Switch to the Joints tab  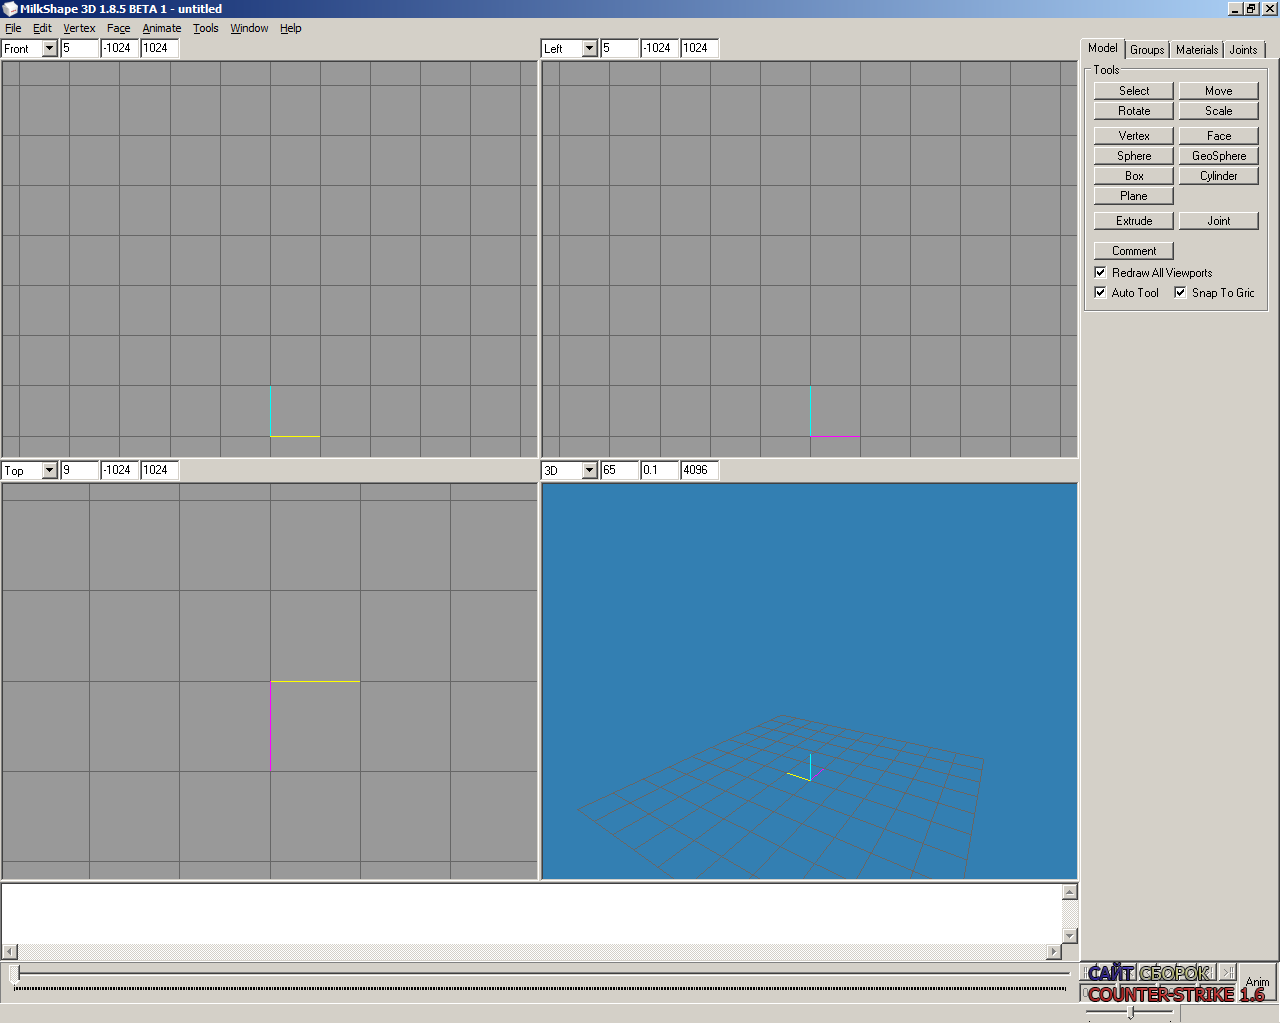(x=1243, y=50)
